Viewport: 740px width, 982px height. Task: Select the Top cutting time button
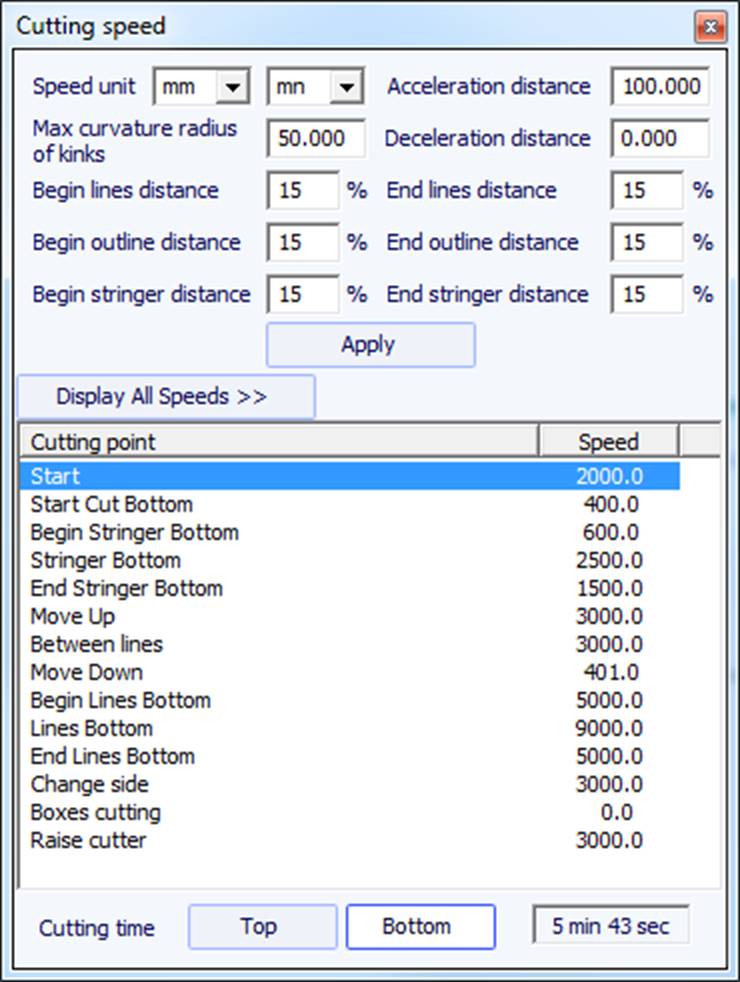coord(262,926)
